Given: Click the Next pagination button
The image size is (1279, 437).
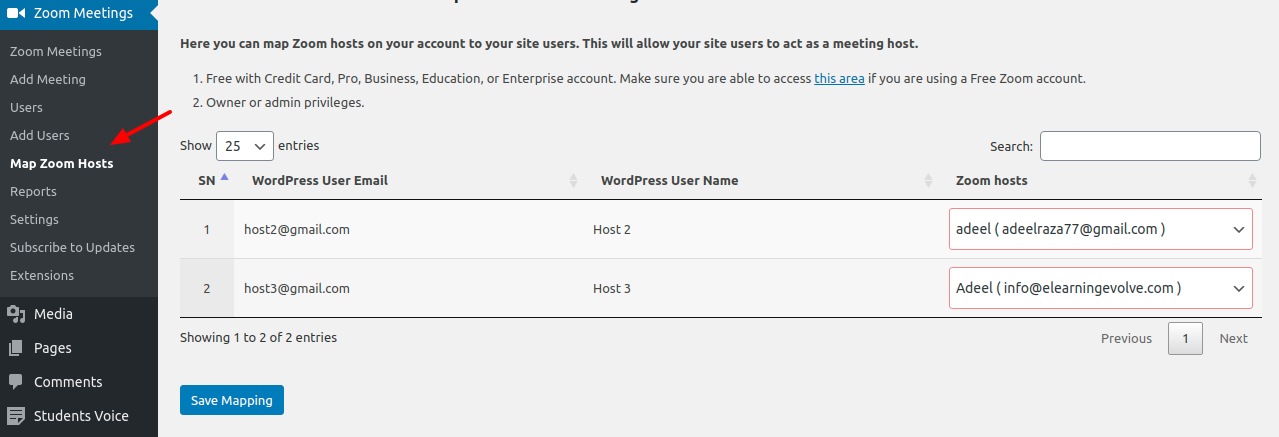Looking at the screenshot, I should pyautogui.click(x=1233, y=338).
